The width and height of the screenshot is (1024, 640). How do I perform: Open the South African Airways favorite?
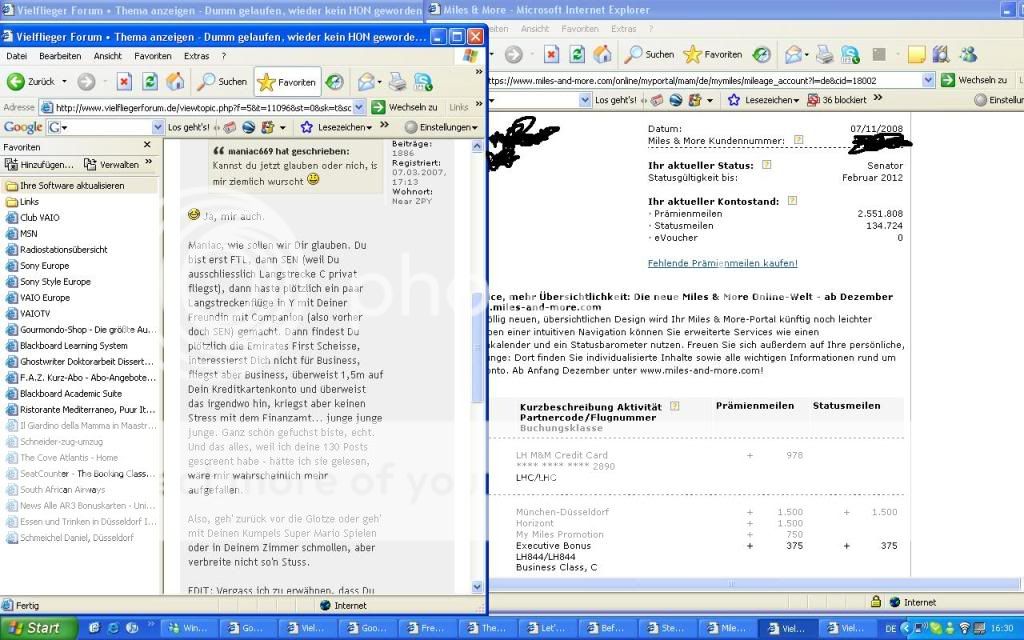[x=62, y=490]
